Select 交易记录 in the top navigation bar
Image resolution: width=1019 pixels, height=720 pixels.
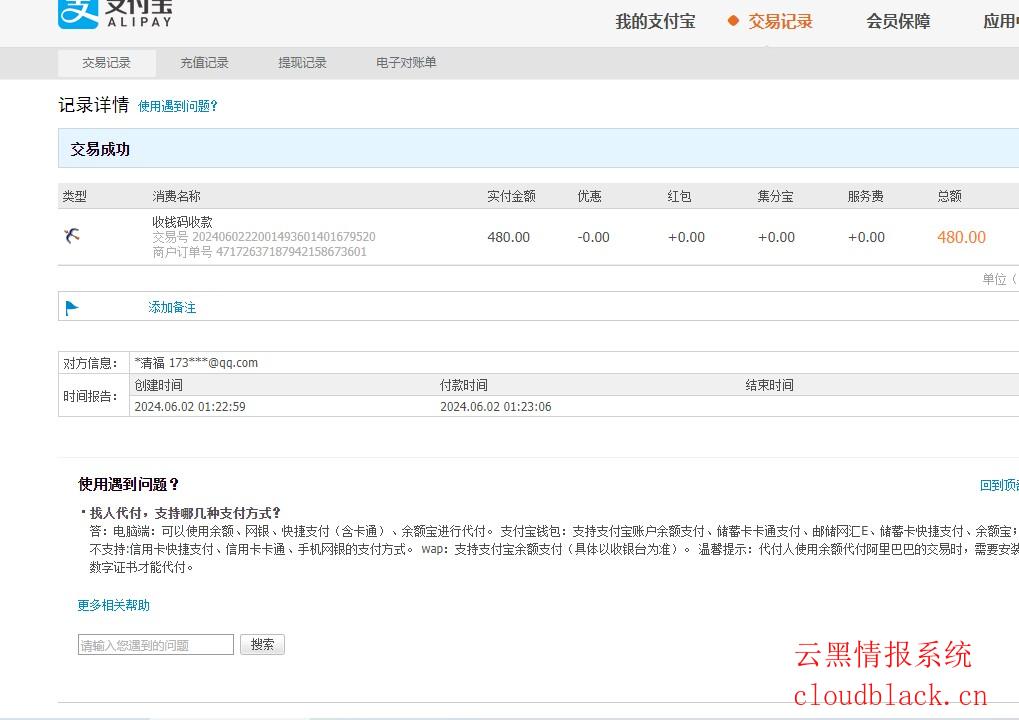(x=780, y=21)
